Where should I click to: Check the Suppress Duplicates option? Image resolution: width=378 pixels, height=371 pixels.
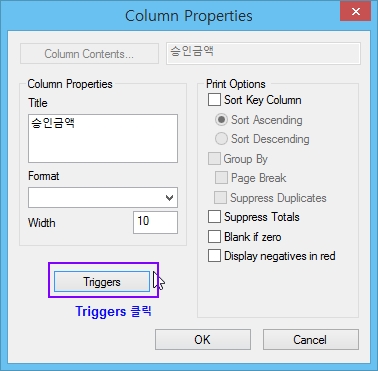220,198
